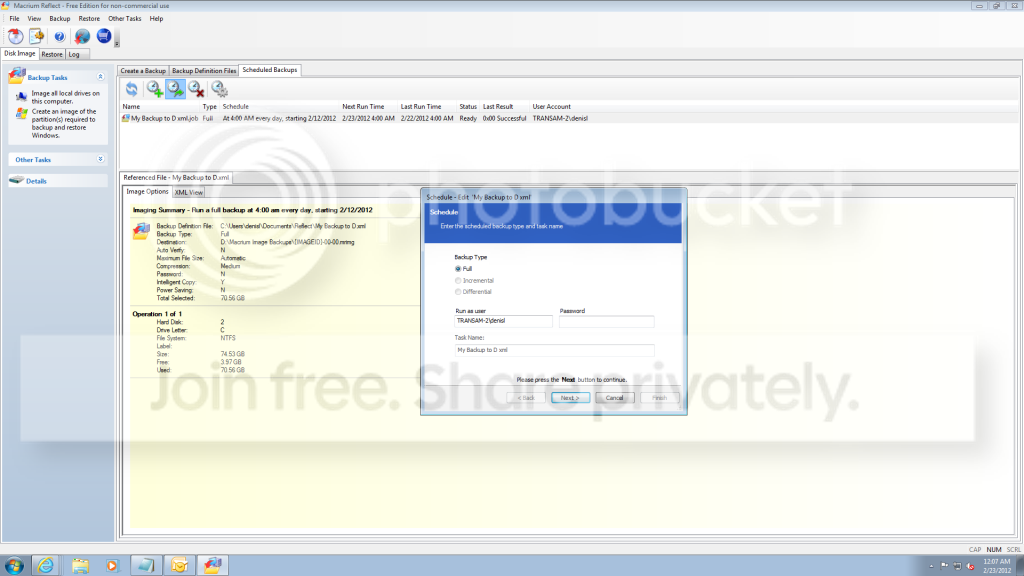Click the My Backup to D.xml.job file icon
Screen dimensions: 1024x576
pos(125,118)
